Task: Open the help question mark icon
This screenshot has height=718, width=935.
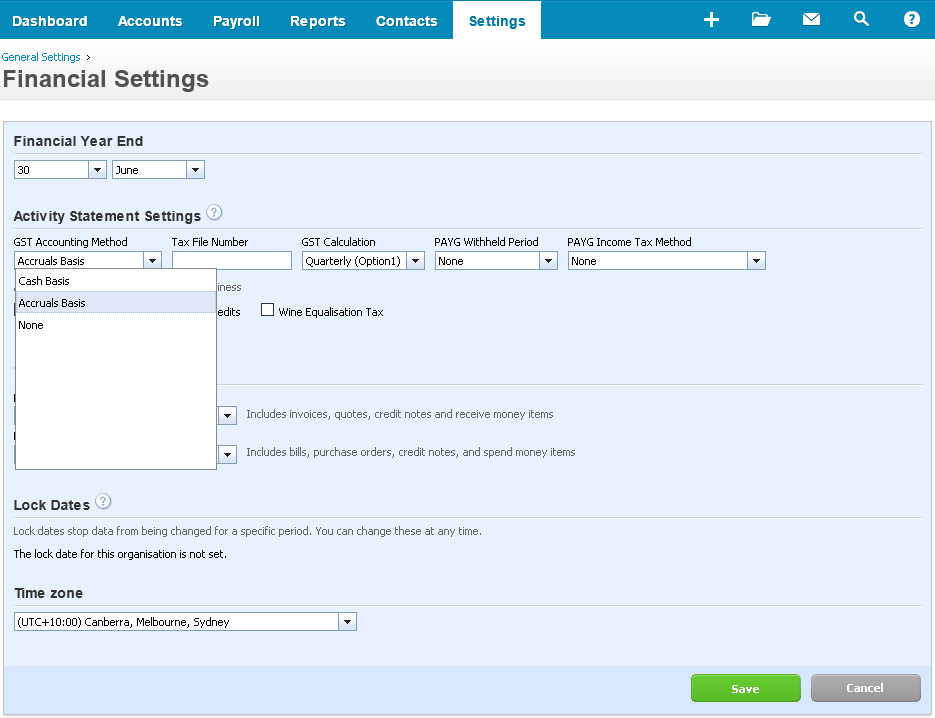Action: [911, 20]
